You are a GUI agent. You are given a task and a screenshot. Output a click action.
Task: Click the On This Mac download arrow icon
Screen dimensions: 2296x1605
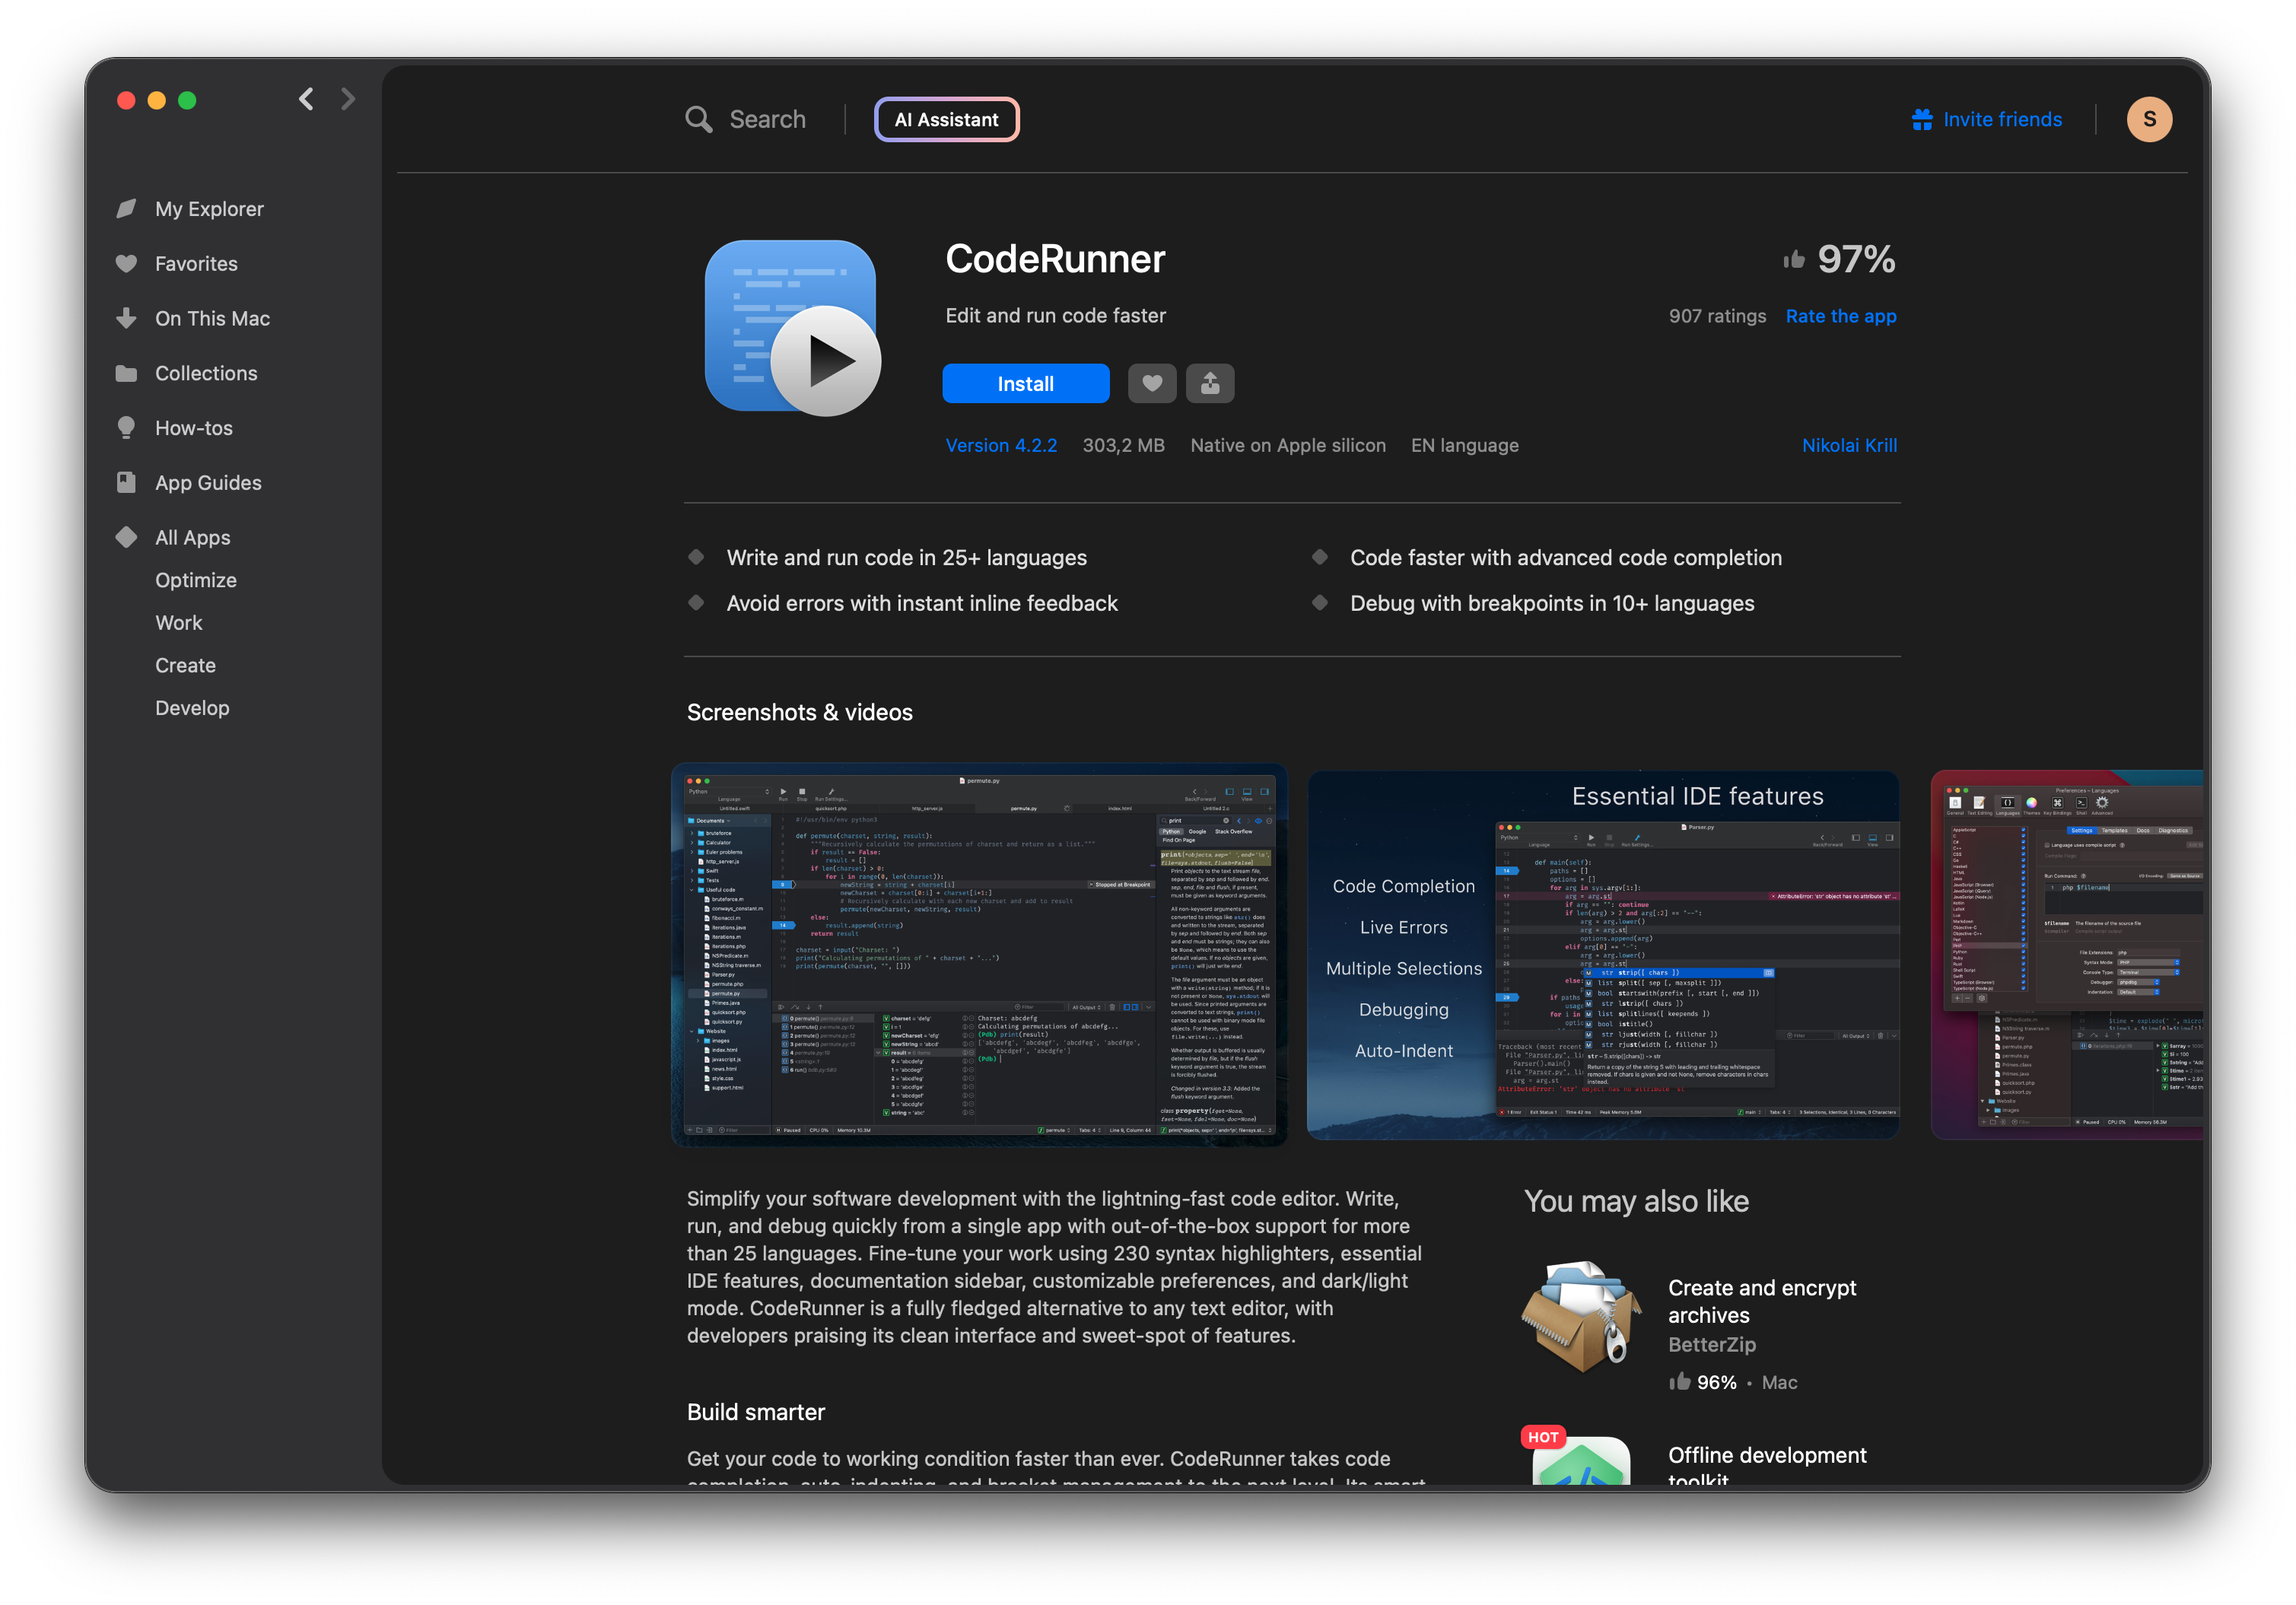[126, 319]
